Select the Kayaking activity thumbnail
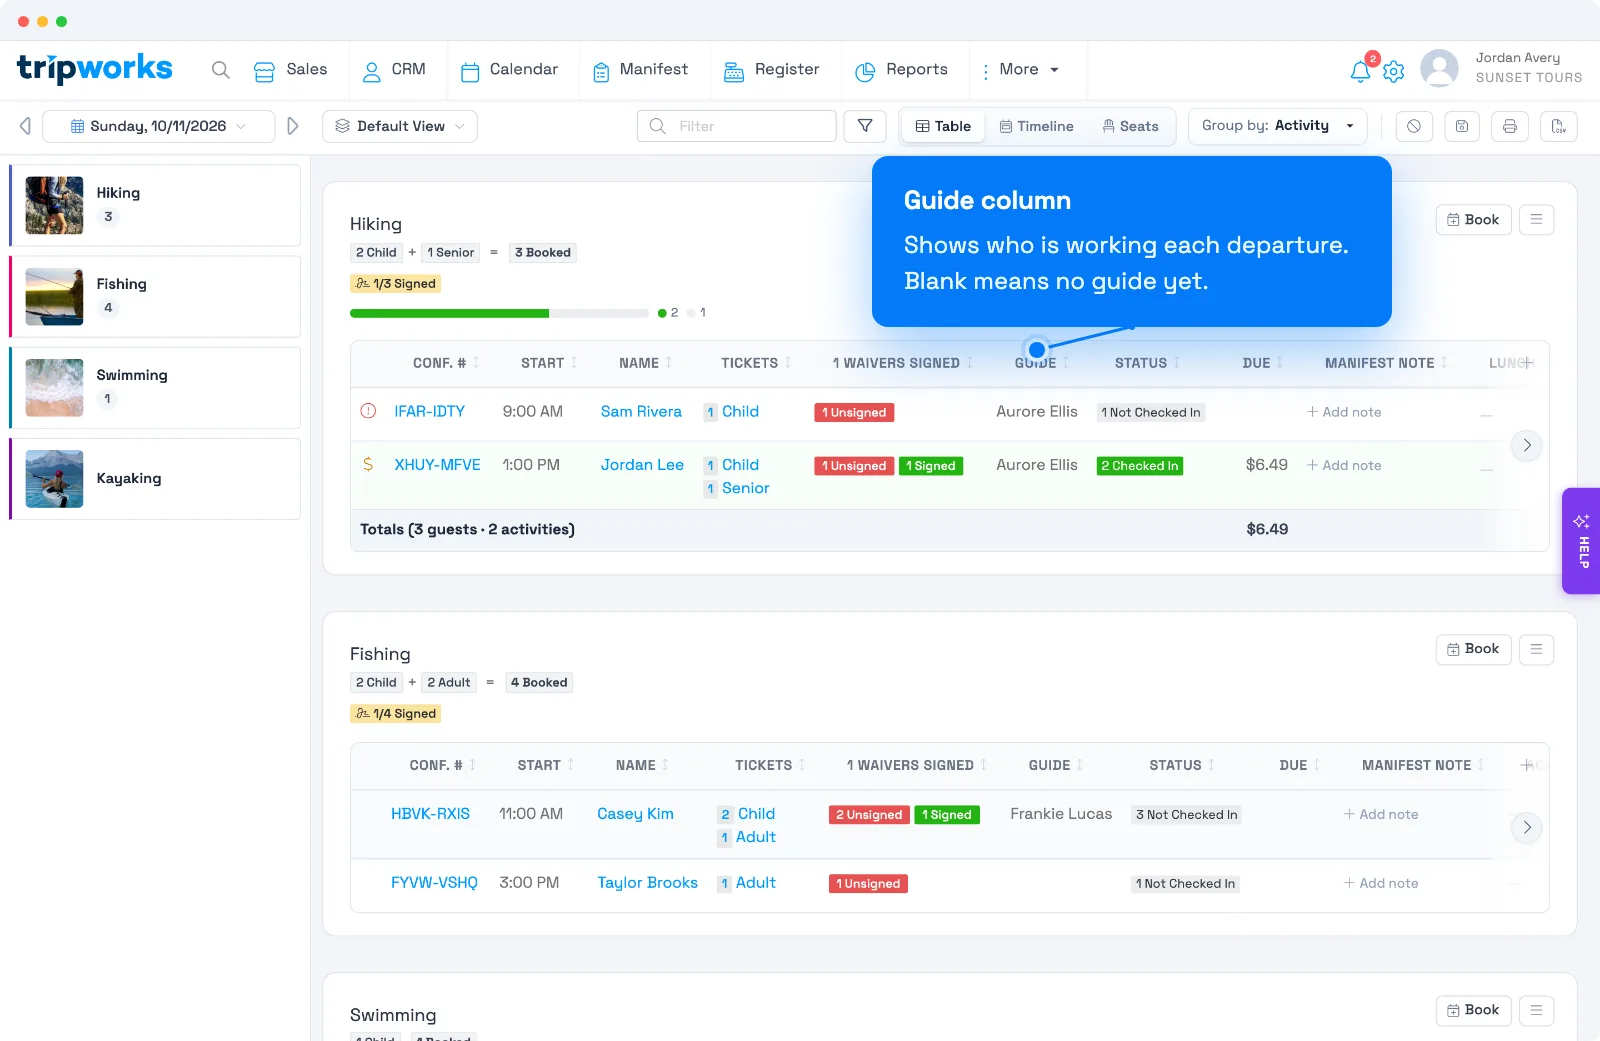 [x=54, y=479]
